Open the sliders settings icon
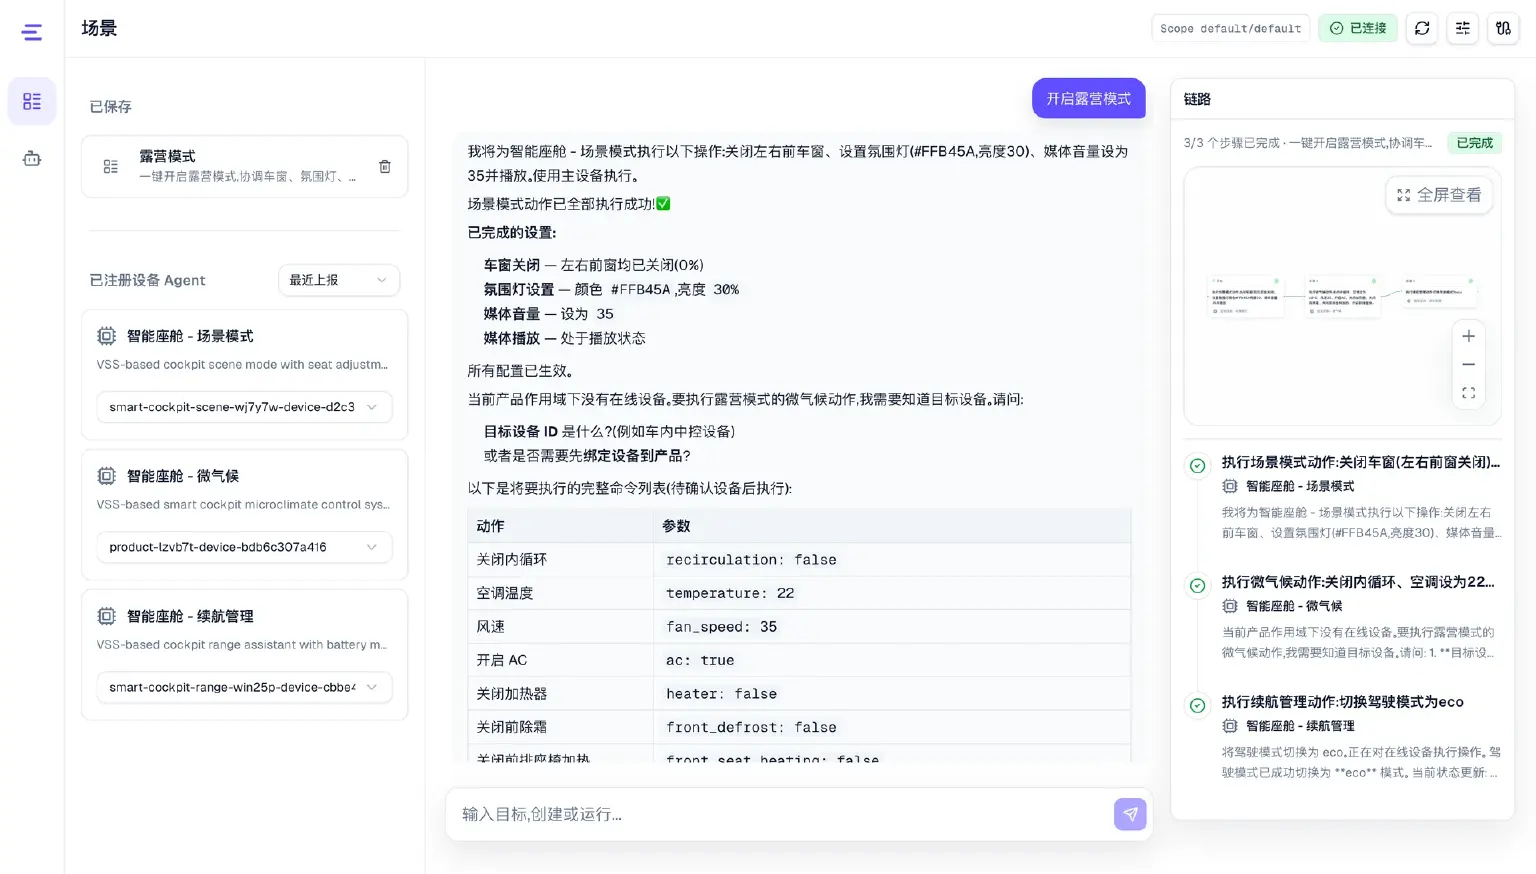The width and height of the screenshot is (1536, 874). pyautogui.click(x=1463, y=28)
